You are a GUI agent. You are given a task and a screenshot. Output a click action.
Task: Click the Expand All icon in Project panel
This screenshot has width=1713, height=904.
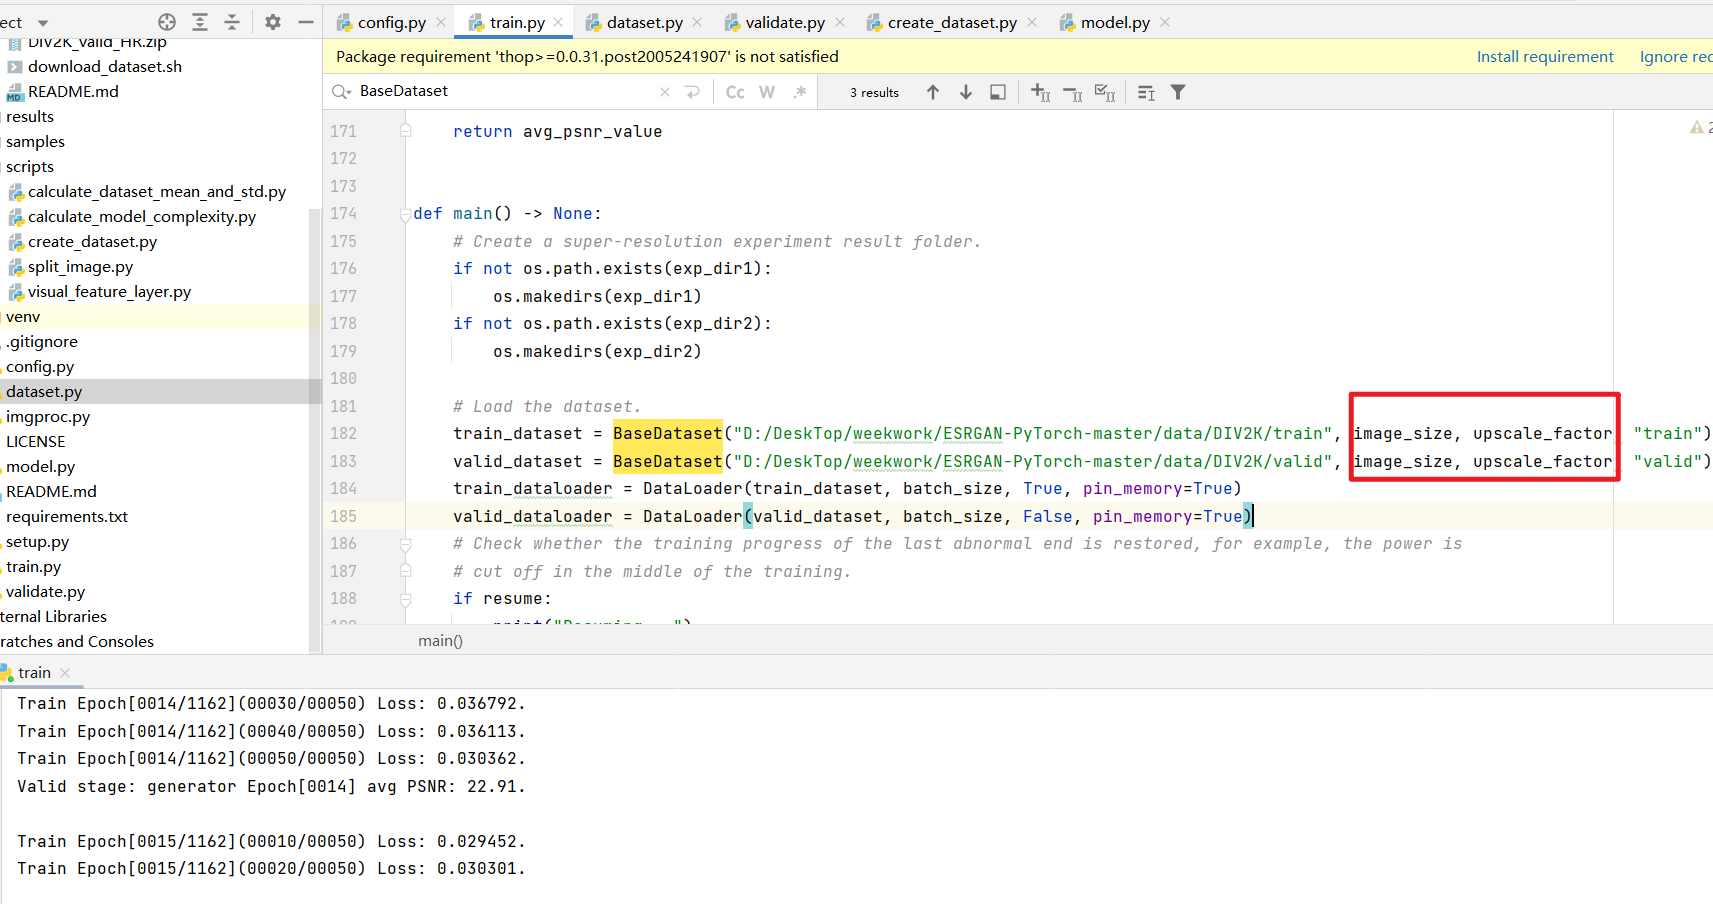199,21
